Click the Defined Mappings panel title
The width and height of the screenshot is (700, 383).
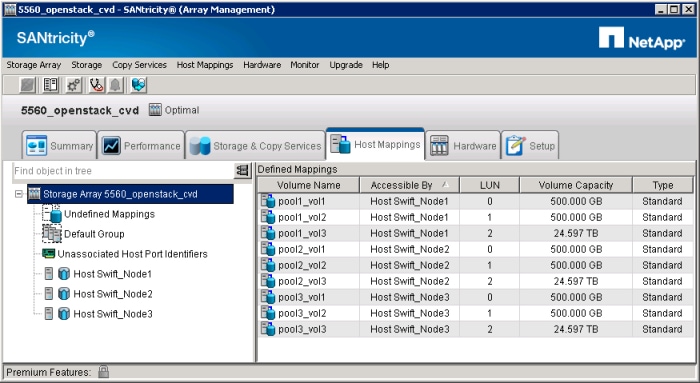click(297, 169)
